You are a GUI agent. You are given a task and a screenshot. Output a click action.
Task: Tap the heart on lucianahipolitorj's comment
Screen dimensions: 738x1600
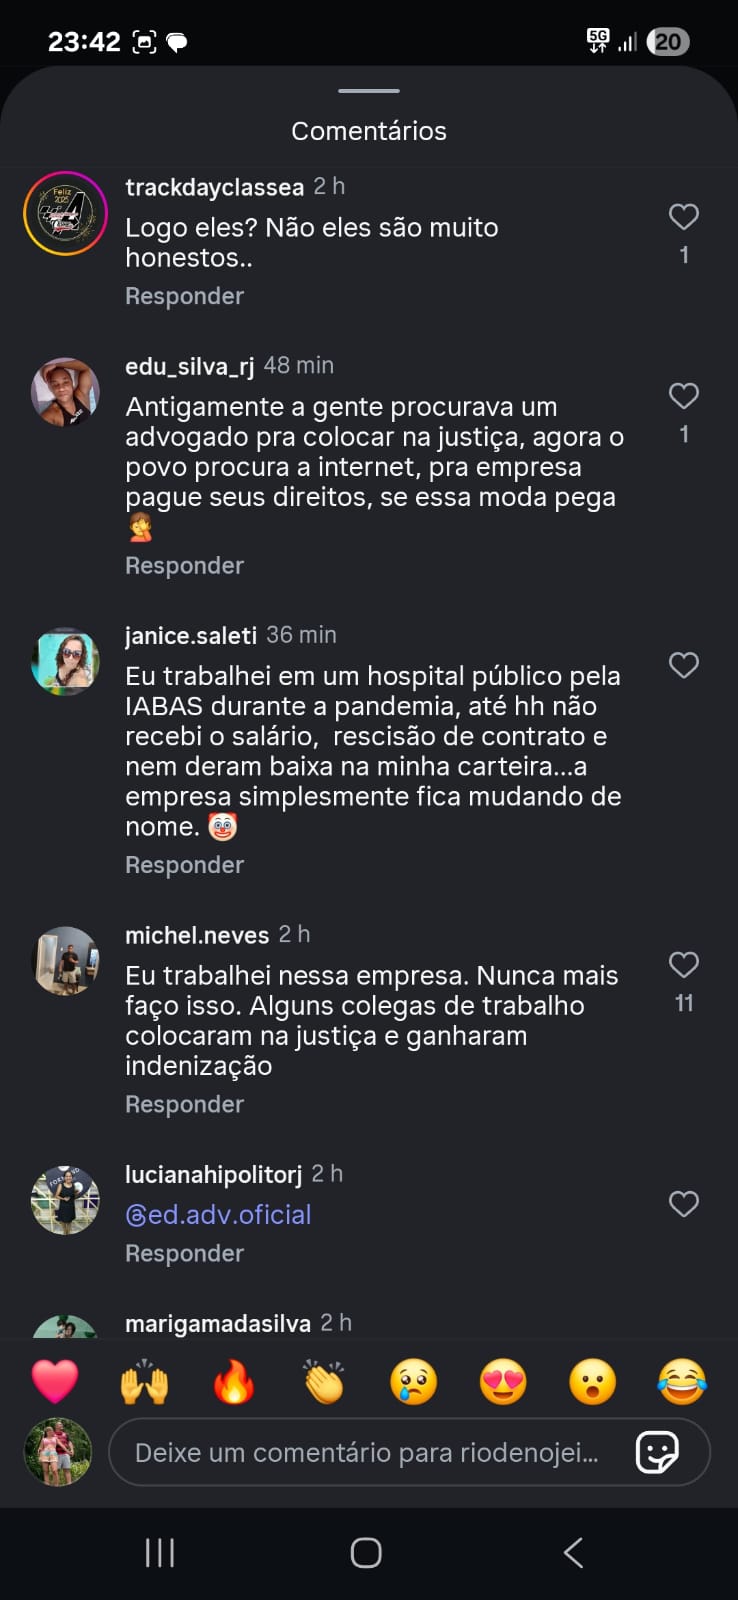[x=683, y=1204]
